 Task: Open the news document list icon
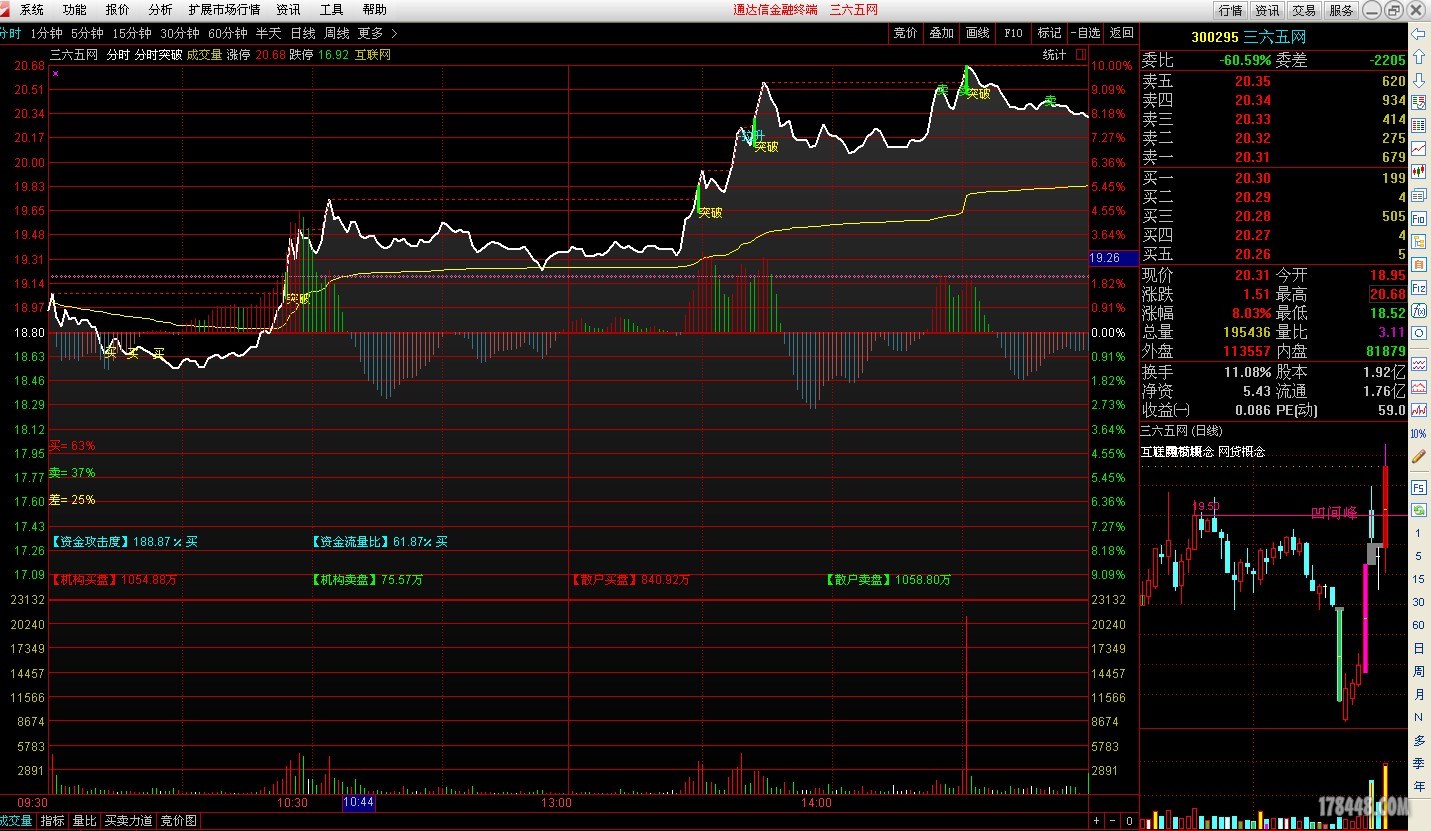coord(1417,194)
